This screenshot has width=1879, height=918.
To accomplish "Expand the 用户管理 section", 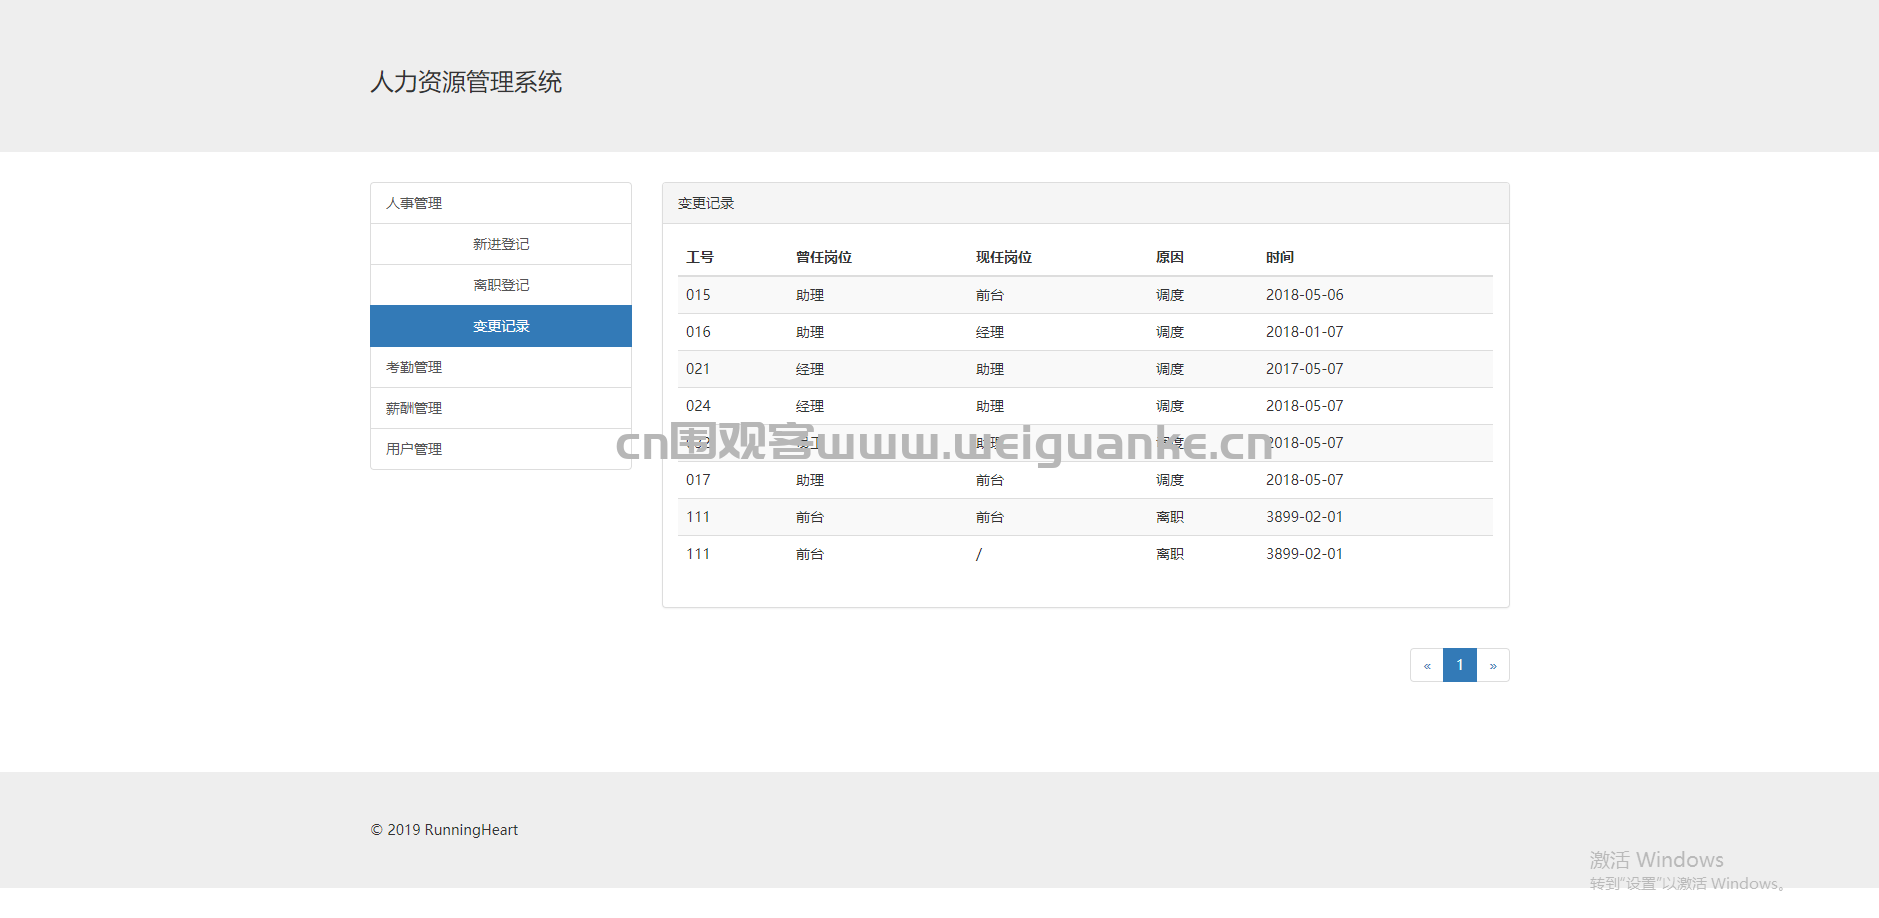I will [x=501, y=449].
